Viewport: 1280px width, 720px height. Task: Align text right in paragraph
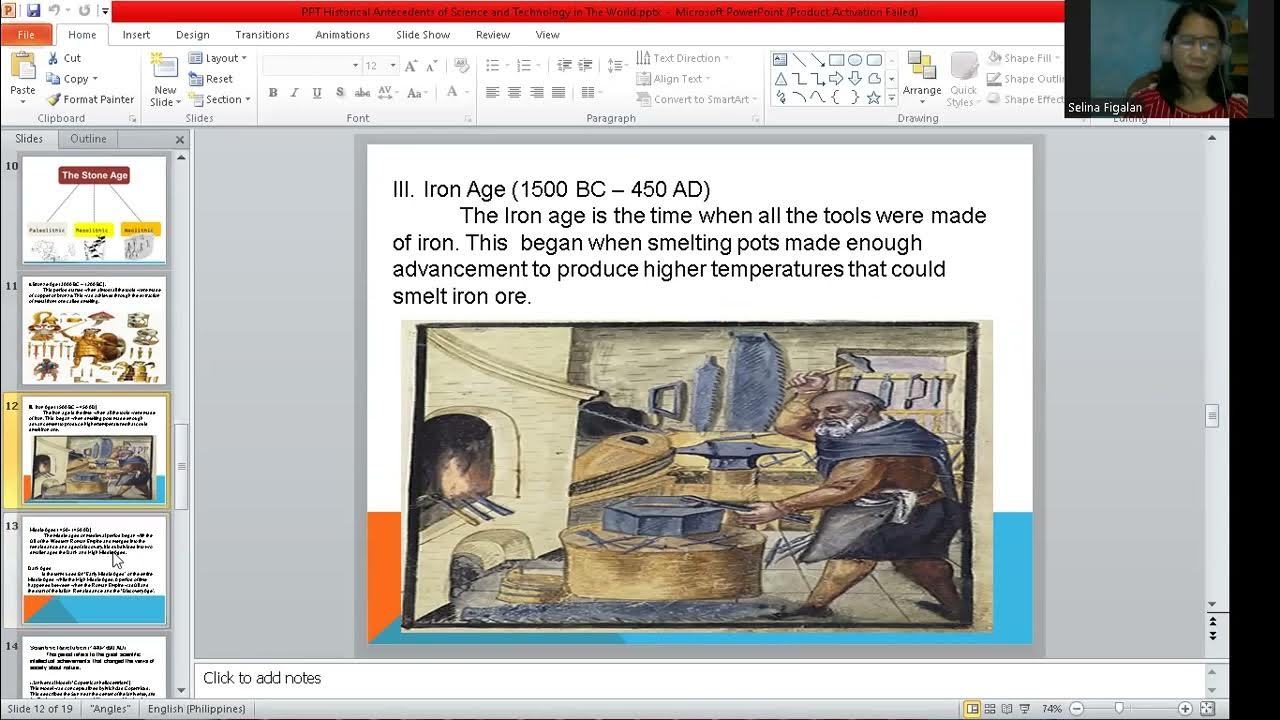click(536, 92)
